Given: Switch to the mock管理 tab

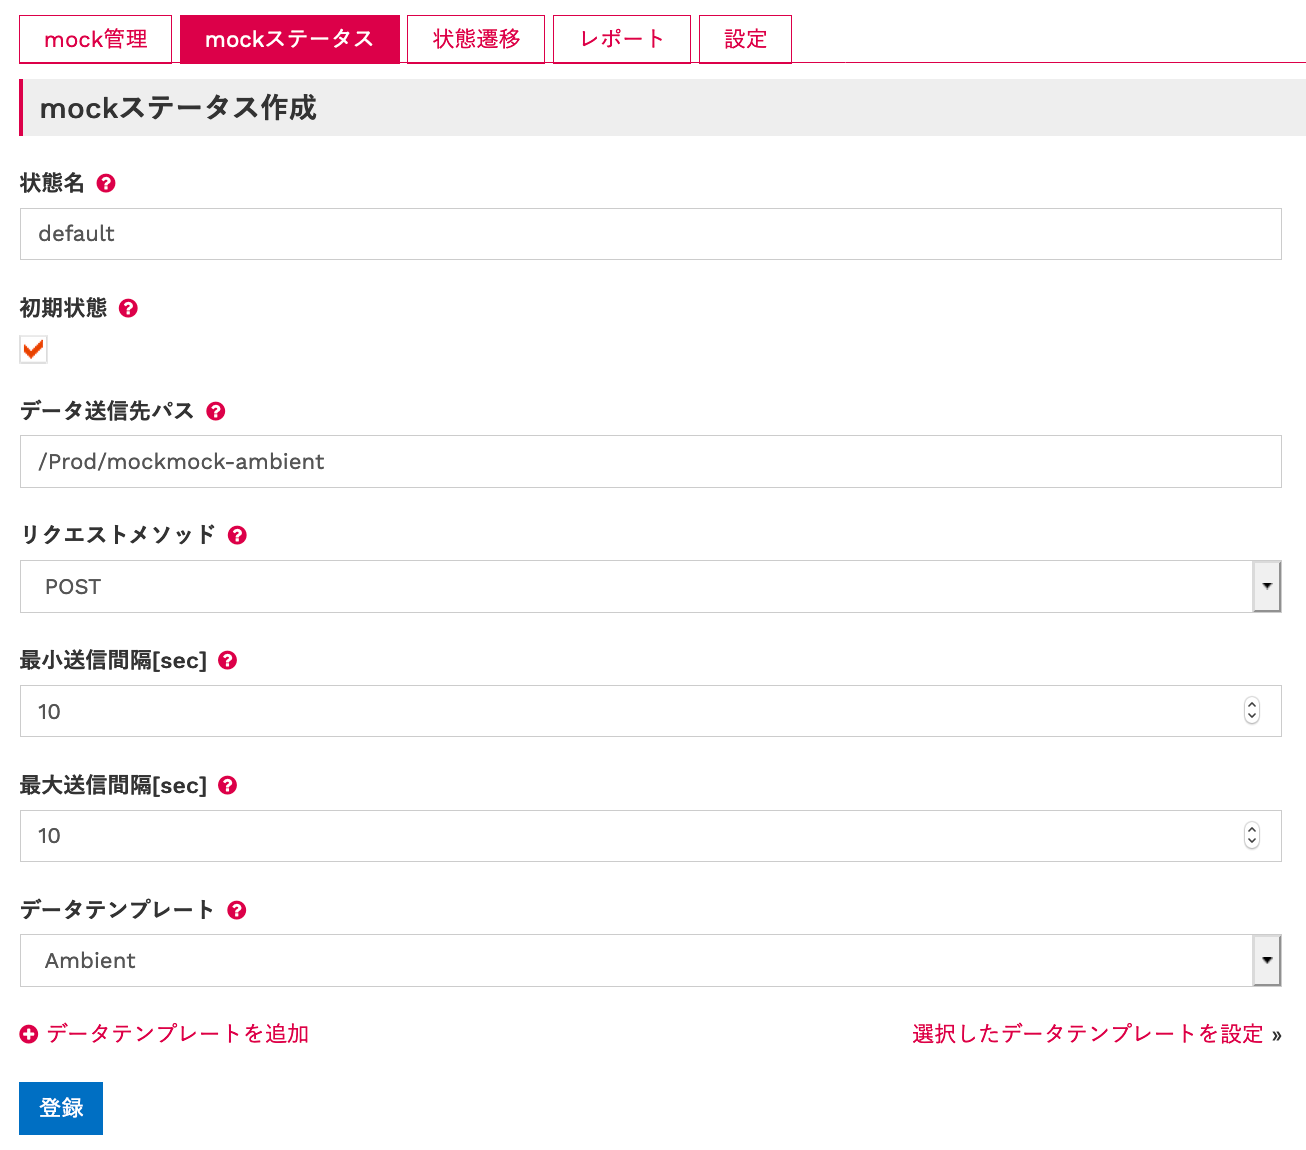Looking at the screenshot, I should (x=95, y=39).
